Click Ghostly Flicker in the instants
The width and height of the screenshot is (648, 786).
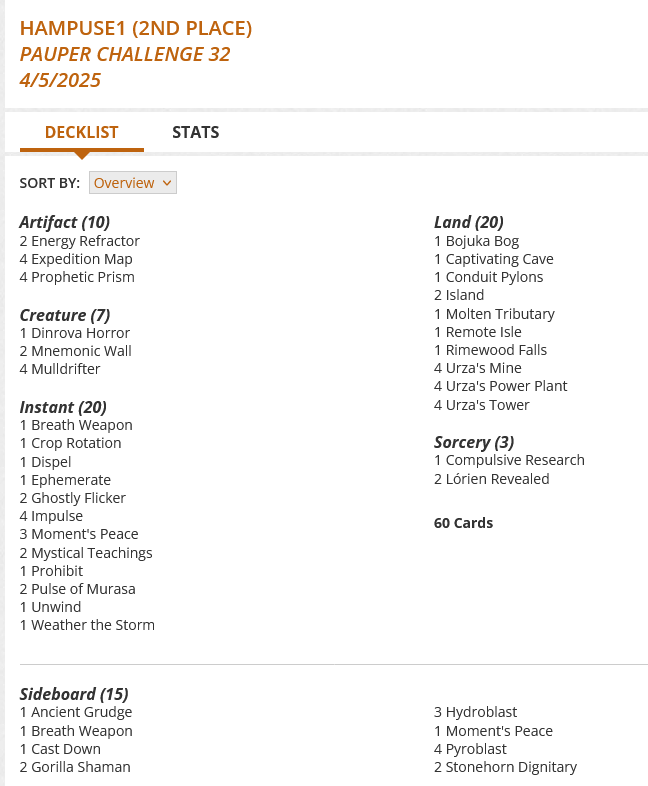pyautogui.click(x=78, y=498)
